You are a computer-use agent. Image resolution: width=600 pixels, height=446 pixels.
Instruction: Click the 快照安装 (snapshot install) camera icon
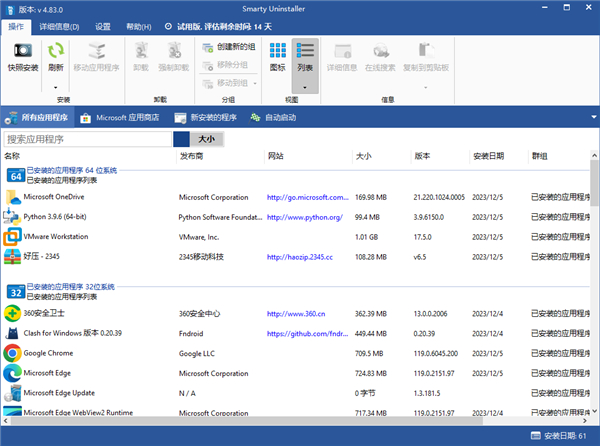coord(22,50)
